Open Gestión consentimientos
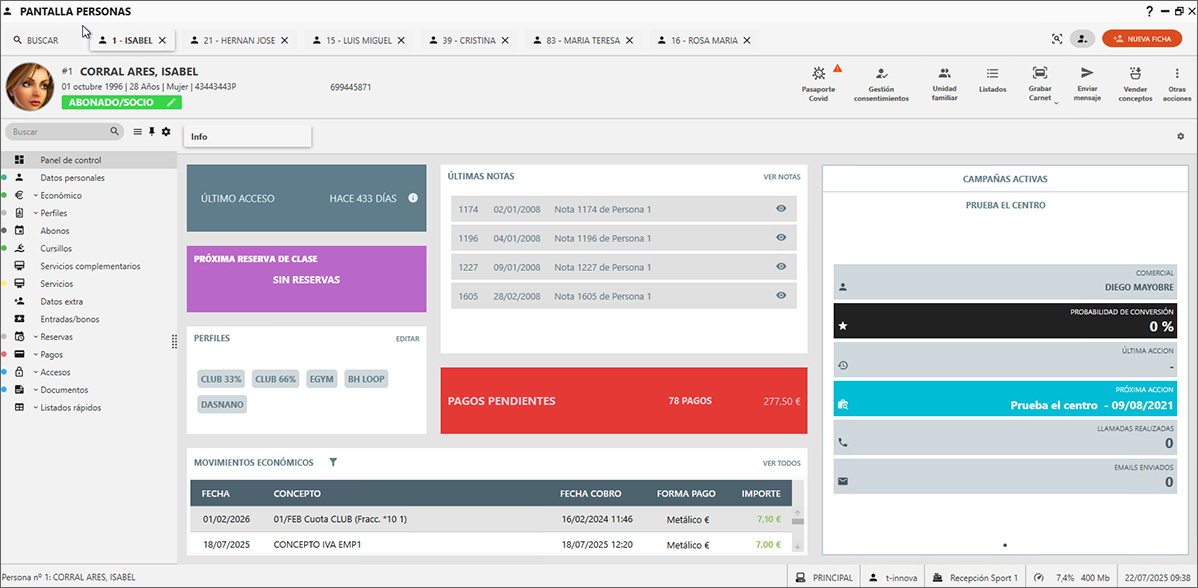Image resolution: width=1198 pixels, height=588 pixels. coord(881,74)
